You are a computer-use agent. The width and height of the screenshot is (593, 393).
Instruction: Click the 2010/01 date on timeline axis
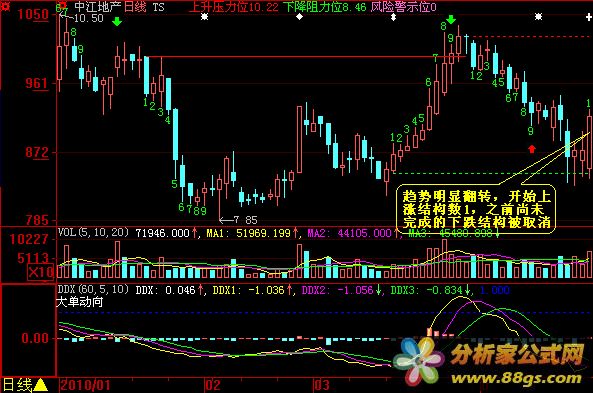(86, 385)
